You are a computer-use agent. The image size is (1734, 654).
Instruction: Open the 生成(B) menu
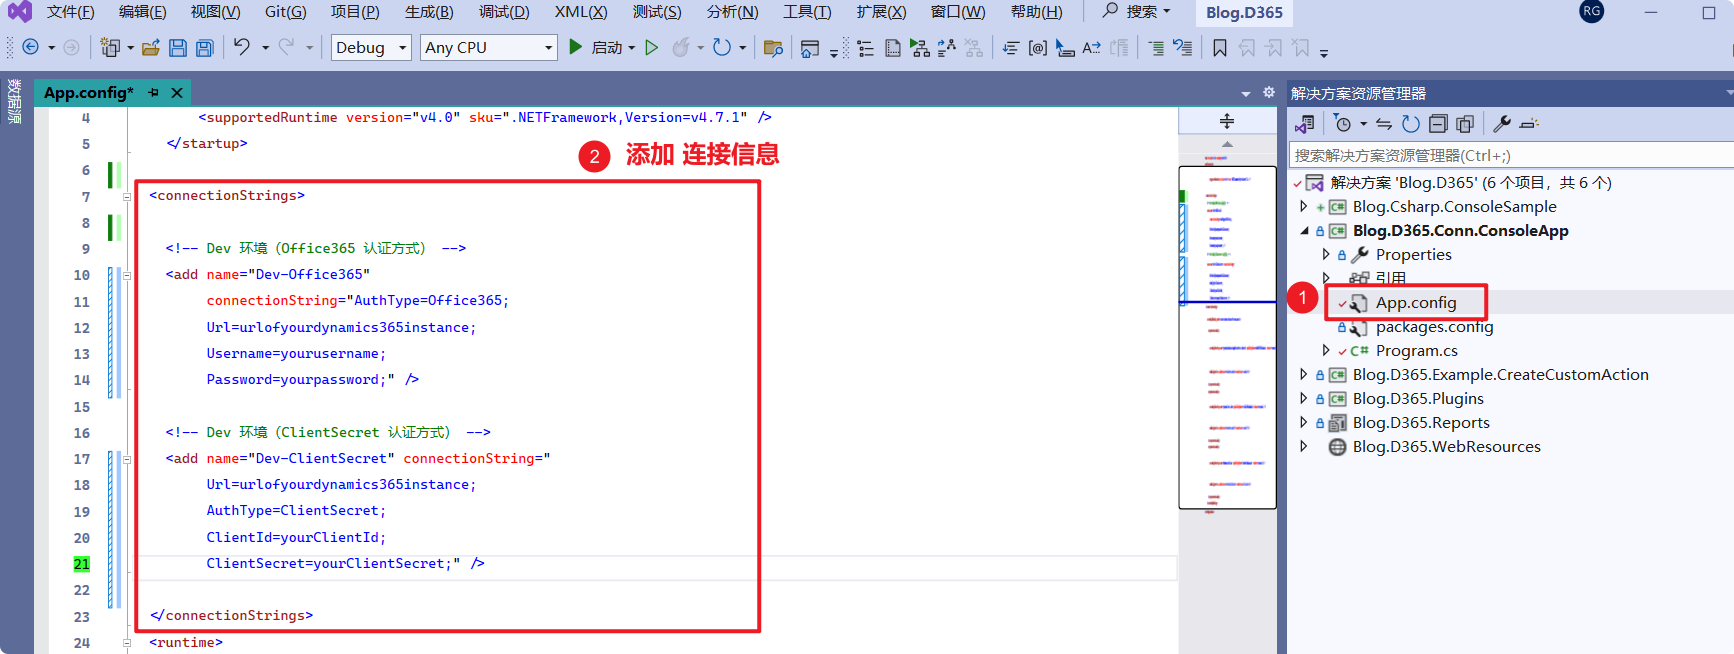[429, 12]
